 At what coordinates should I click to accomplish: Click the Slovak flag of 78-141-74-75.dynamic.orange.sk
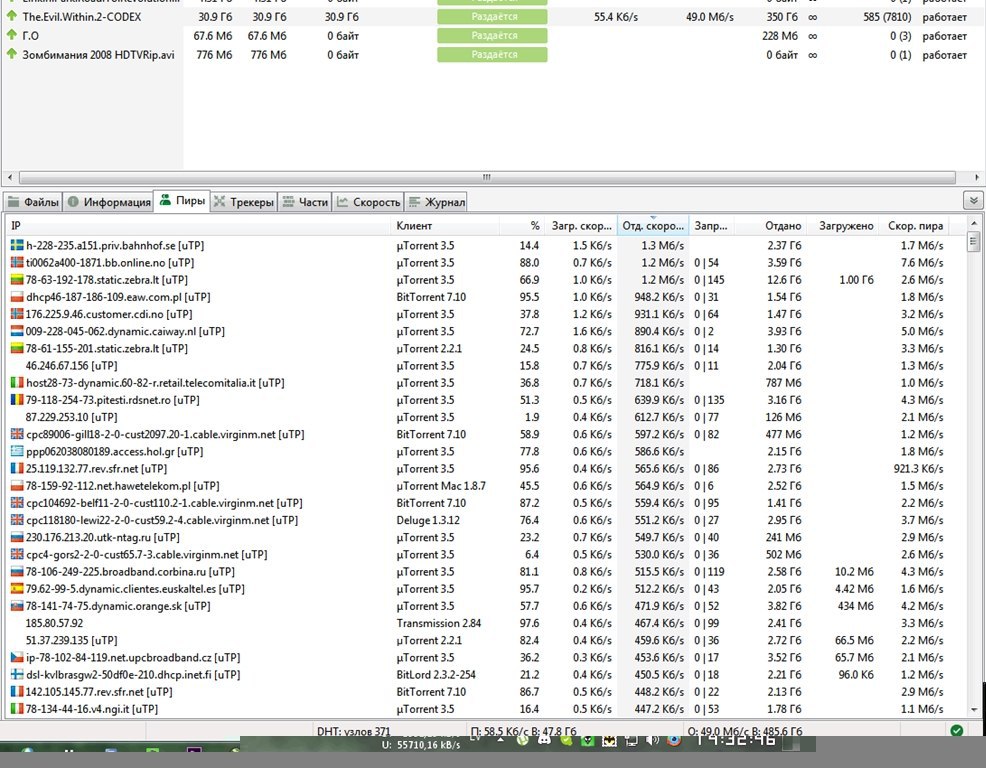pos(17,606)
